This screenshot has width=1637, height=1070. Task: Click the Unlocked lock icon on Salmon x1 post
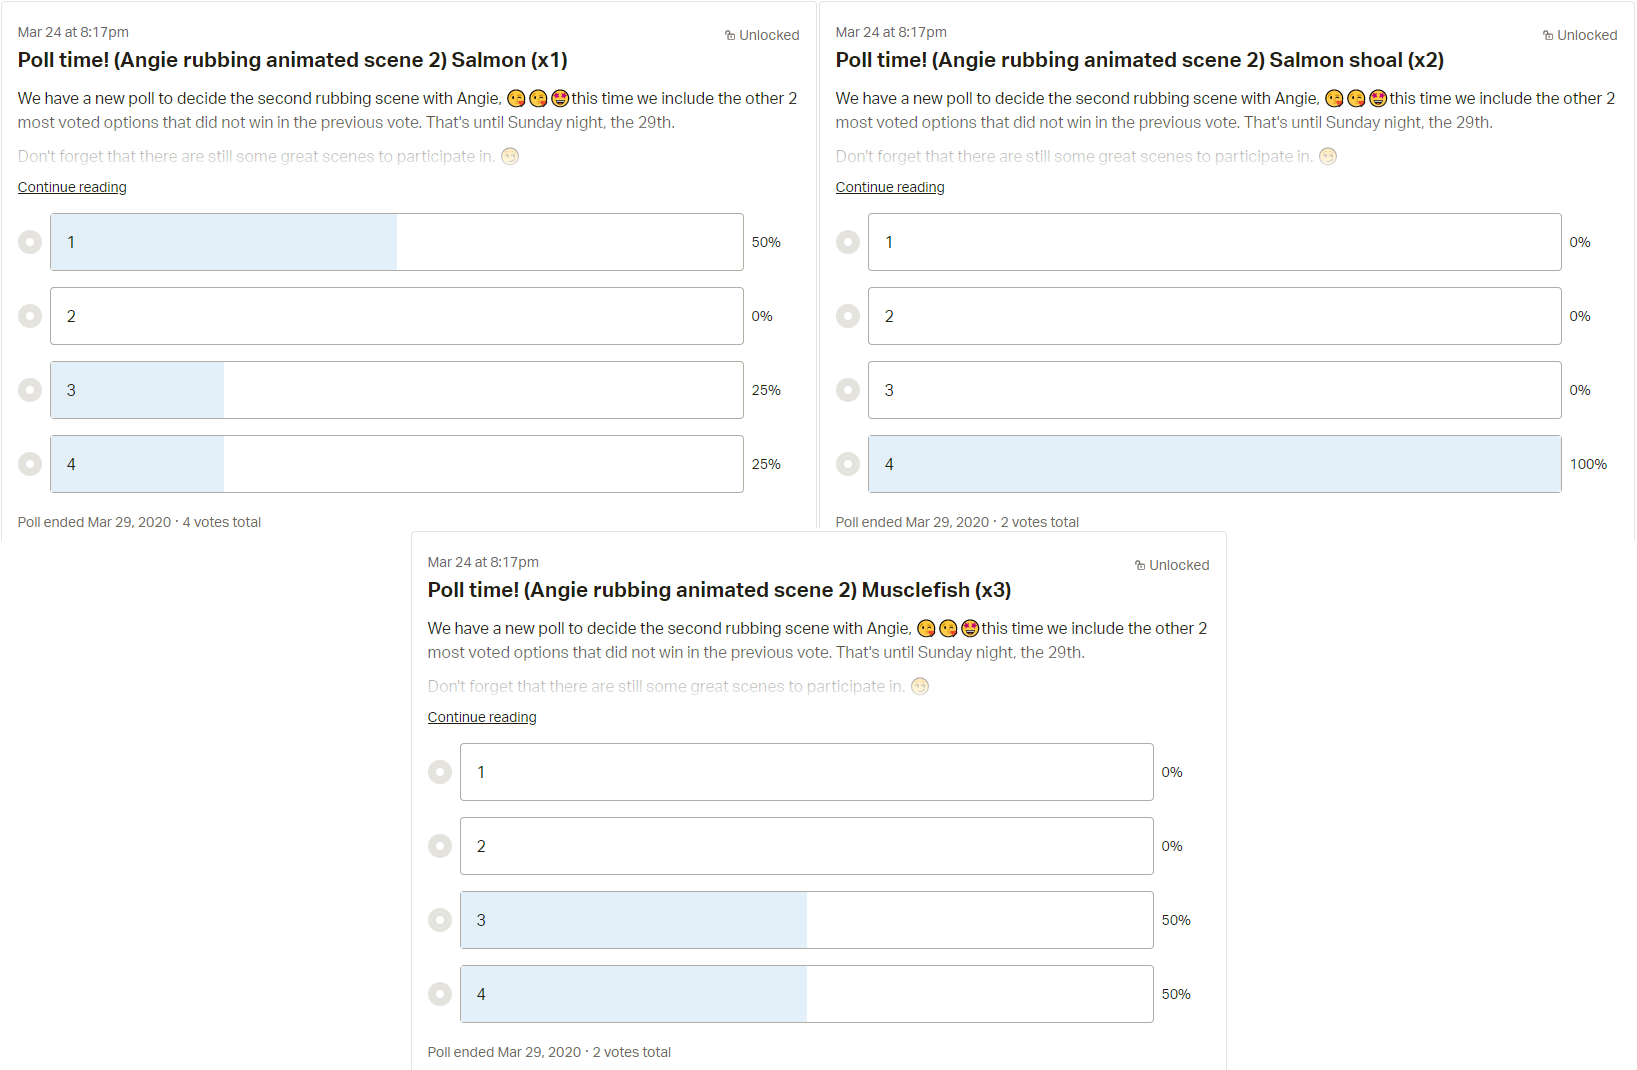(730, 36)
